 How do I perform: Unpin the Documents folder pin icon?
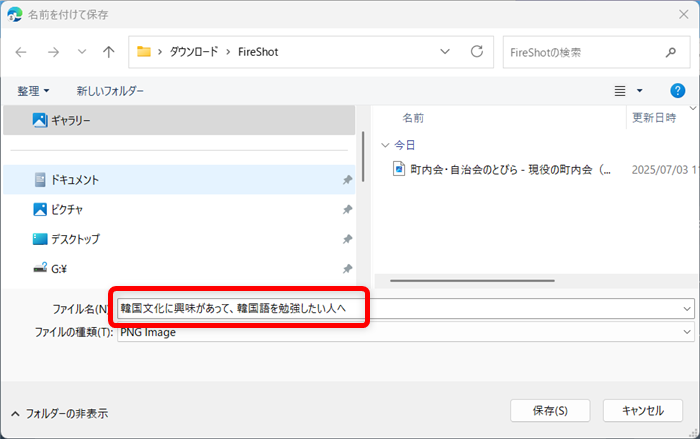tap(346, 180)
